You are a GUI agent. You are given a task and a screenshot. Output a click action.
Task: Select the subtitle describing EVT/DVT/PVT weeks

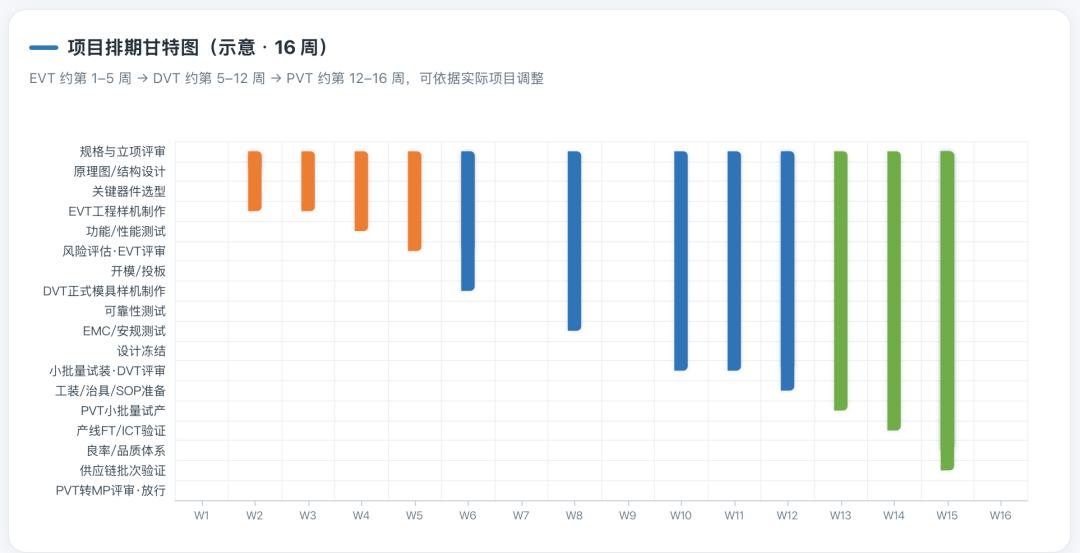point(287,79)
